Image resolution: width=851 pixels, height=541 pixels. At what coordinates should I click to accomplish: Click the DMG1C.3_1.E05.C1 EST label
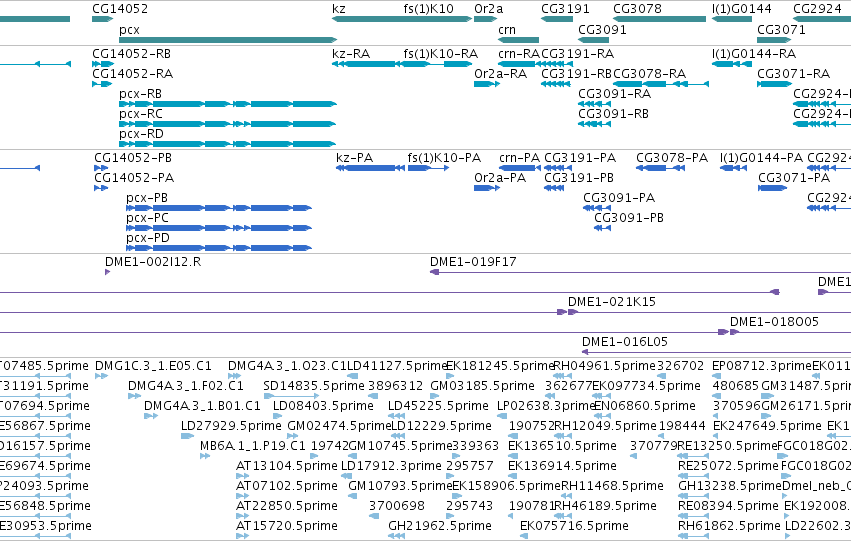tap(154, 366)
